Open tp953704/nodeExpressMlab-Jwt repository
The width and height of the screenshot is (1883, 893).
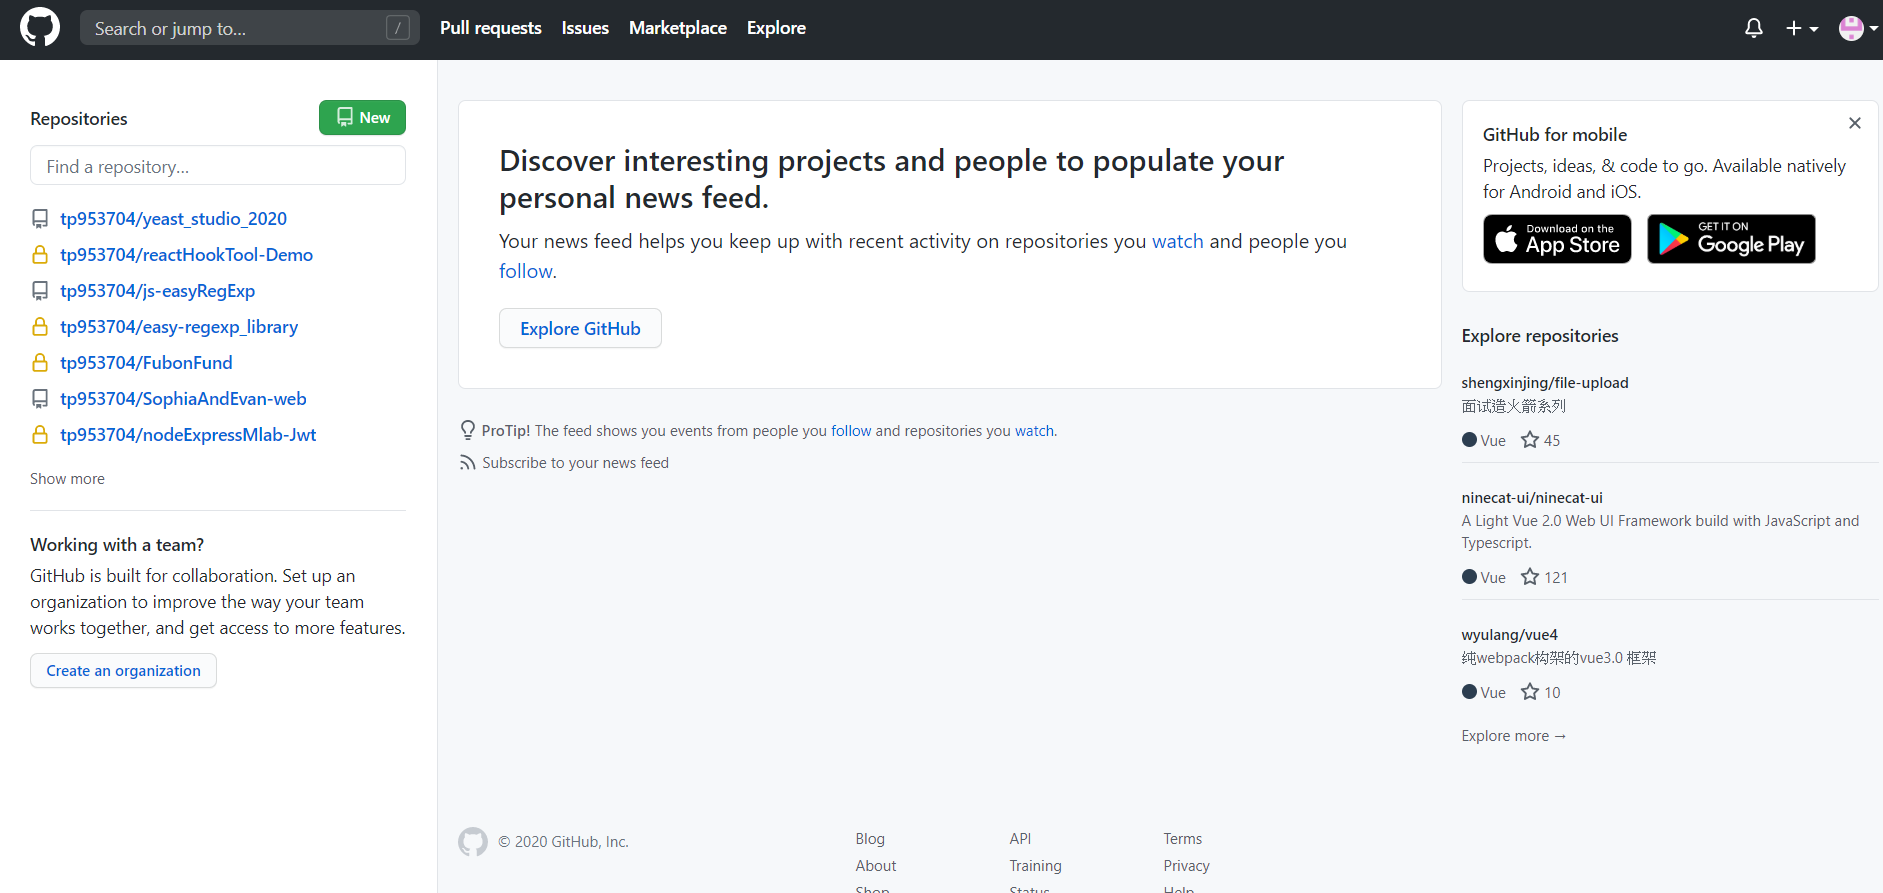point(188,434)
